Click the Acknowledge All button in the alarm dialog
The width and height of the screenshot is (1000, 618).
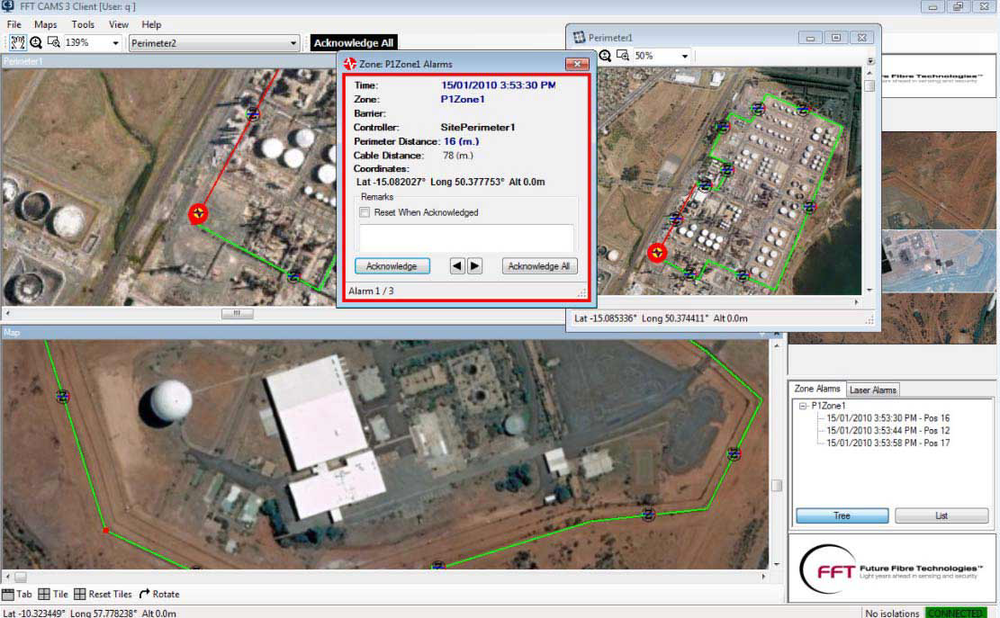(539, 266)
